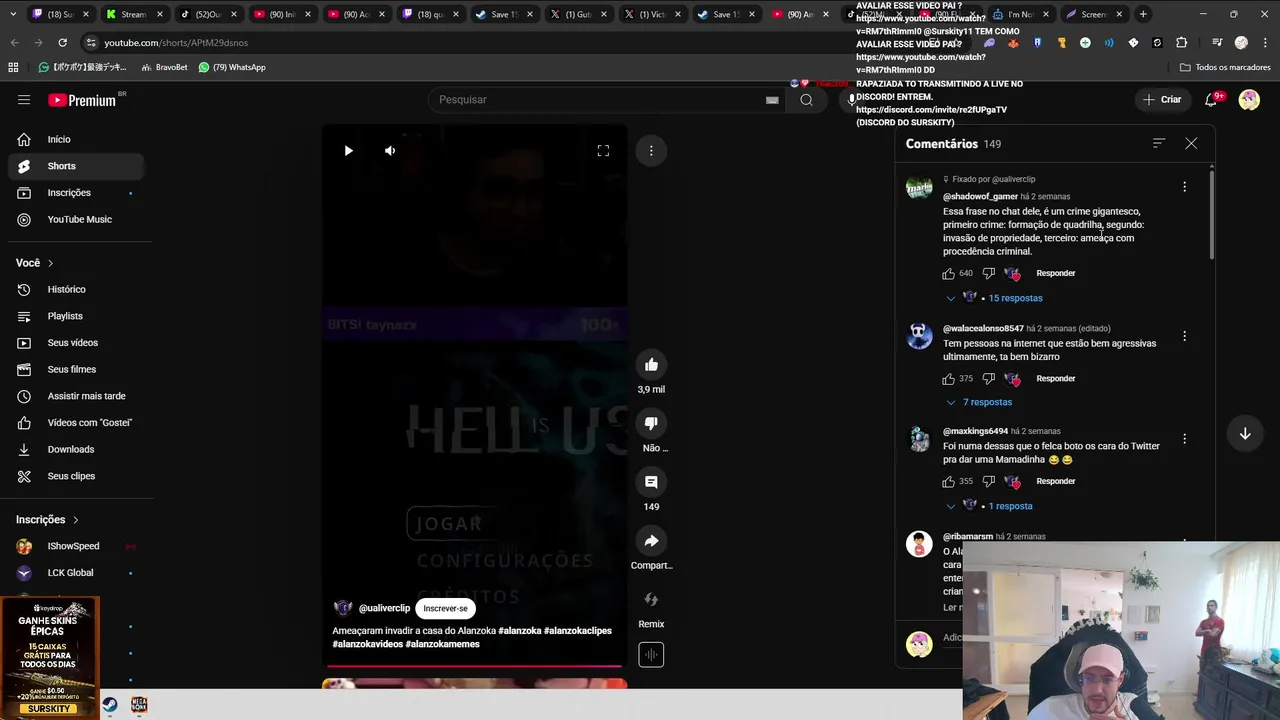Share the Short via Compartilhar
The width and height of the screenshot is (1280, 720).
(651, 541)
